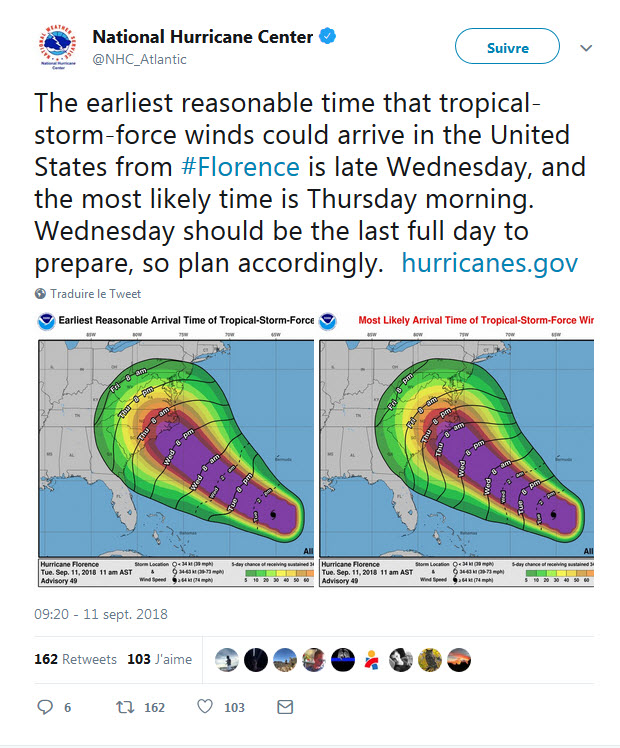Open first liker's profile avatar

click(227, 660)
